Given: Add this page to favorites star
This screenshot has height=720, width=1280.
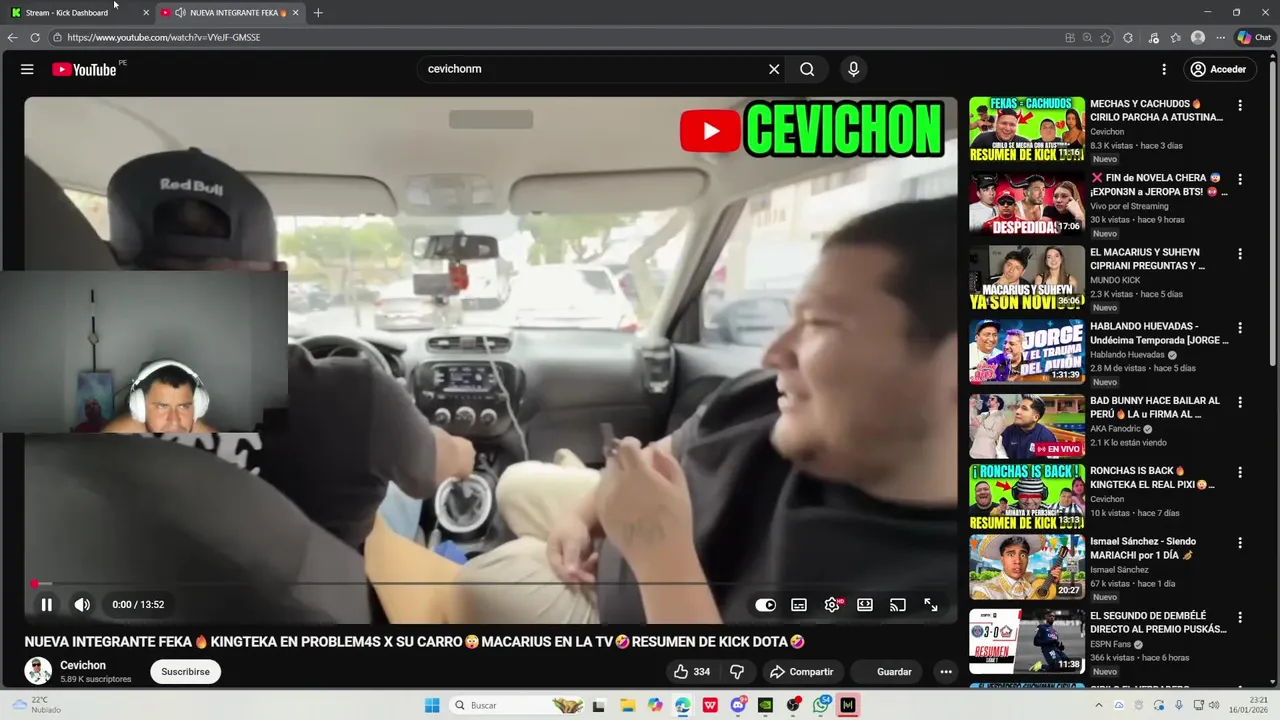Looking at the screenshot, I should pos(1106,37).
